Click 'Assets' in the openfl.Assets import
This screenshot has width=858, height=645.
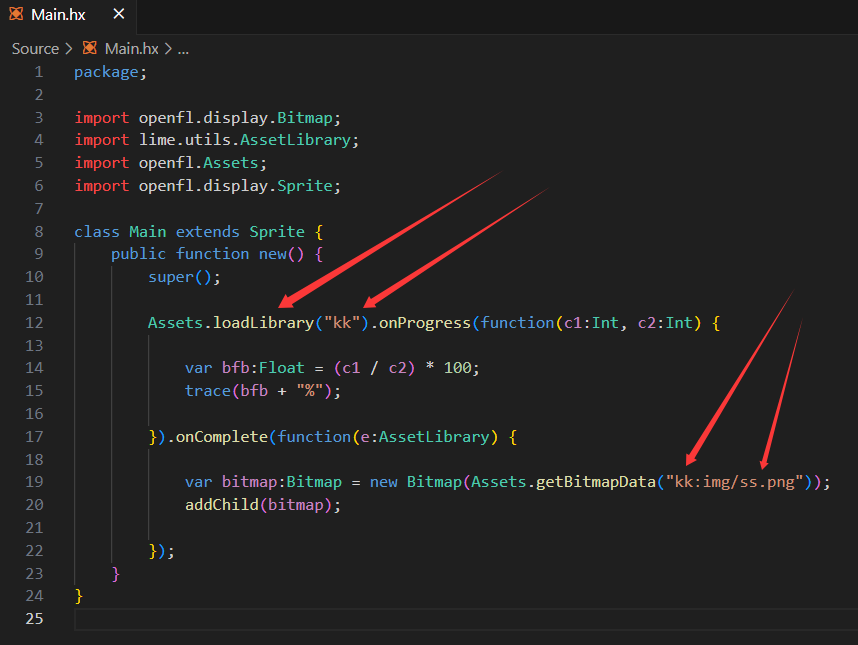231,163
